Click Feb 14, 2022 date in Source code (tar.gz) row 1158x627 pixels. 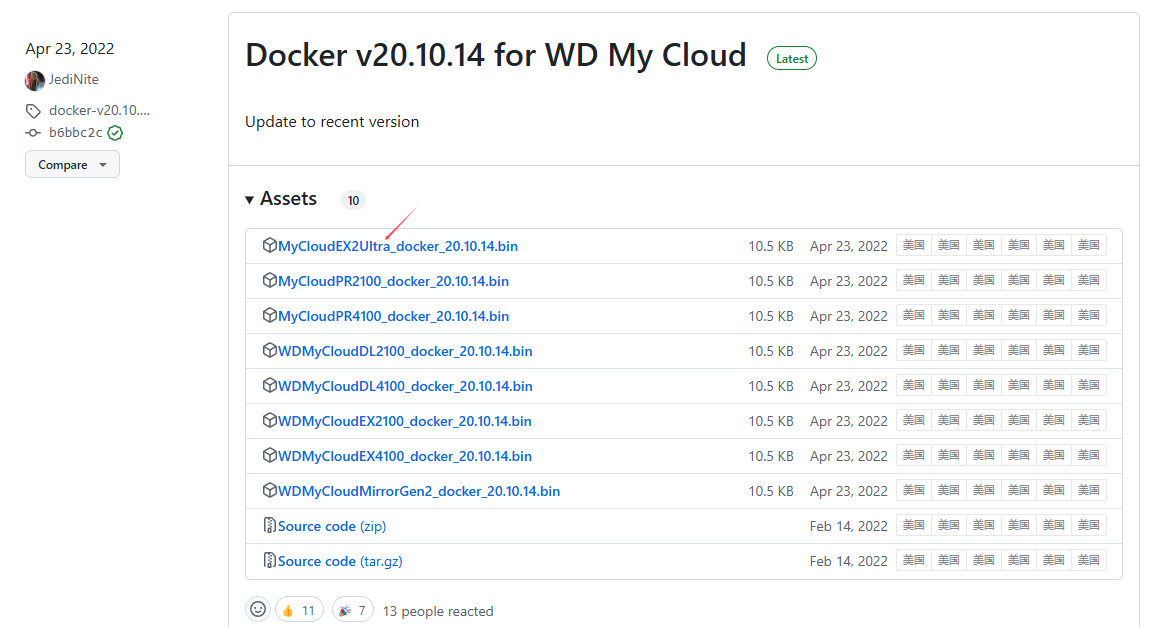[849, 561]
